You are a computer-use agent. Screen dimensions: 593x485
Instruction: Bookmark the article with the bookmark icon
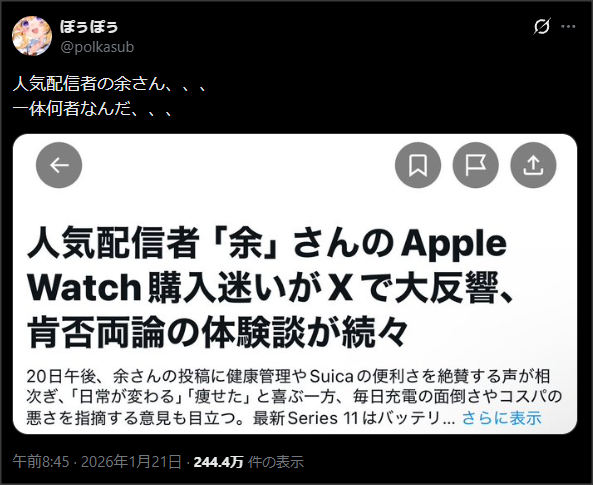418,165
